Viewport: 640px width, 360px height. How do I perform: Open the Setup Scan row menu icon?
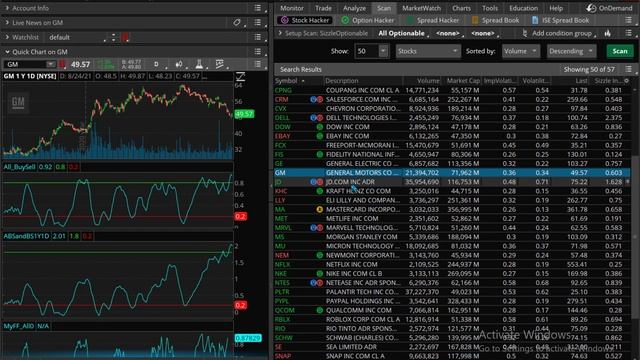coord(629,33)
